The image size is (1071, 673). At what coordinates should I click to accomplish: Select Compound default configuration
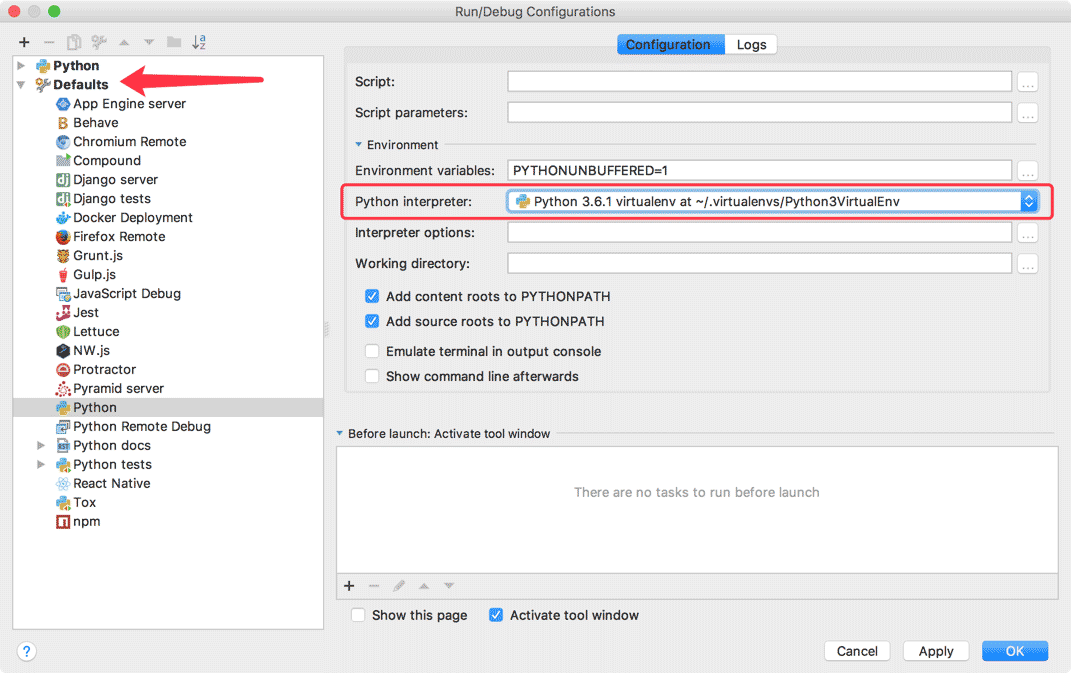click(x=107, y=161)
